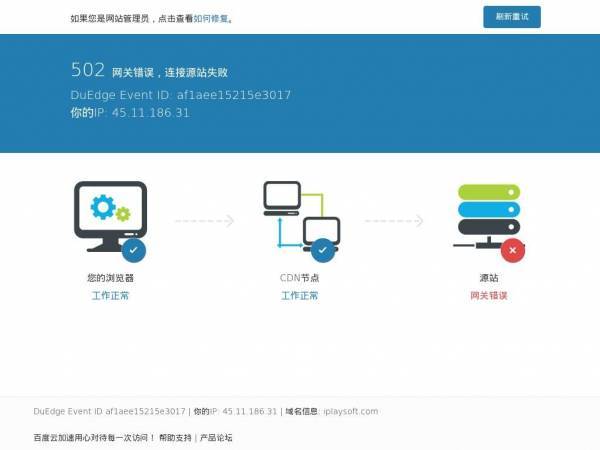
Task: Click the blue checkmark badge on CDN icon
Action: point(323,251)
